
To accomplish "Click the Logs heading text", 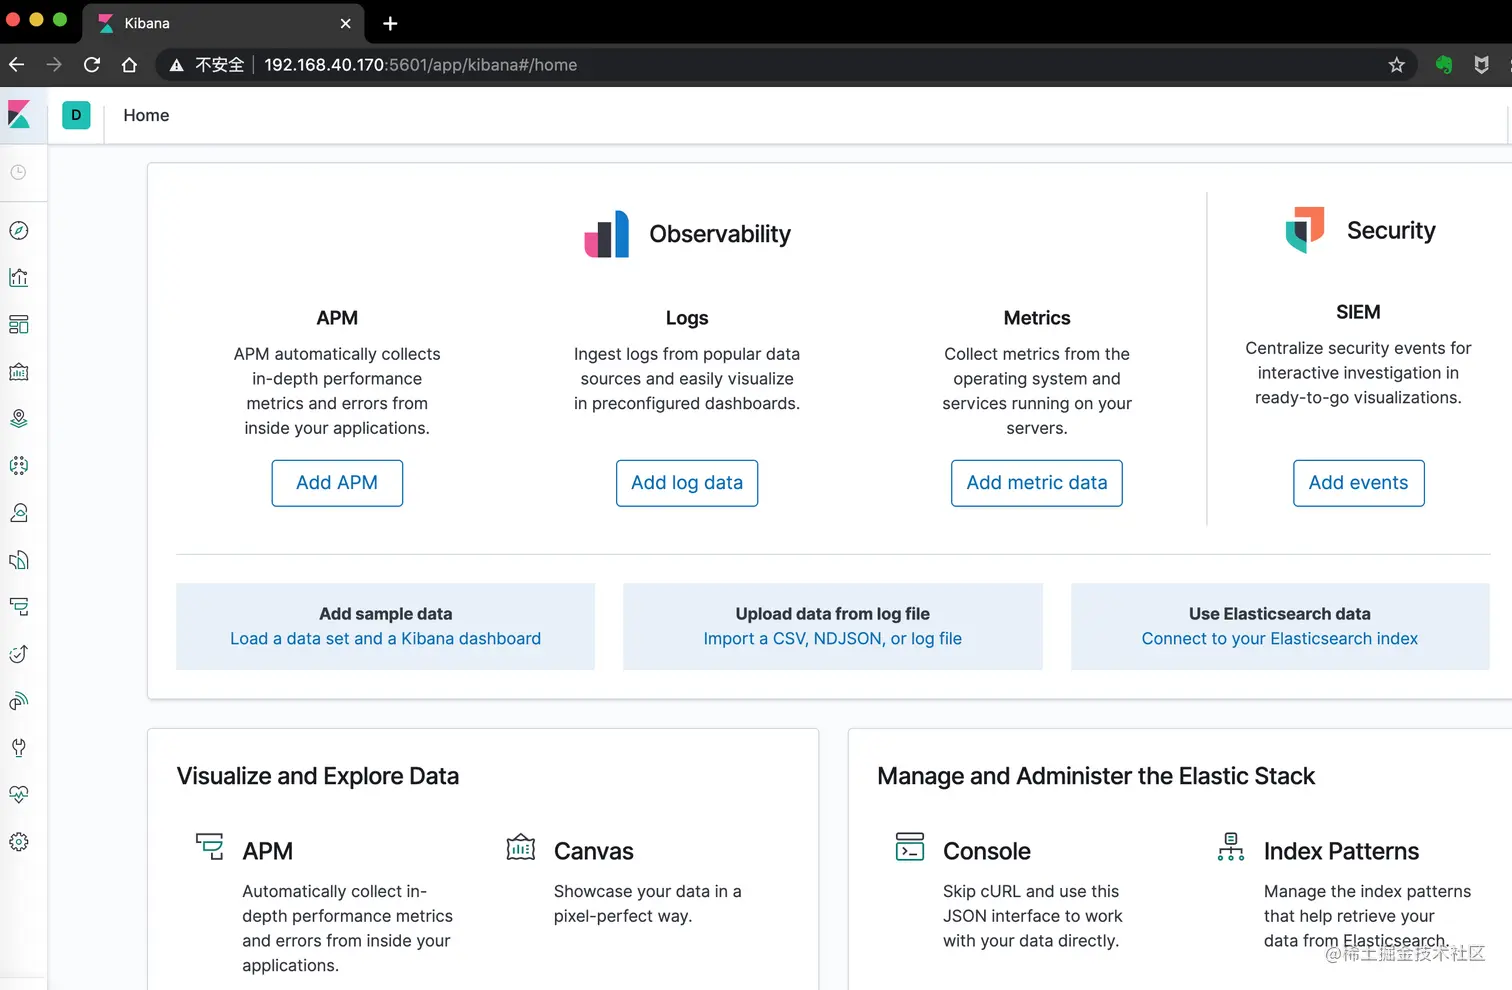I will (687, 318).
